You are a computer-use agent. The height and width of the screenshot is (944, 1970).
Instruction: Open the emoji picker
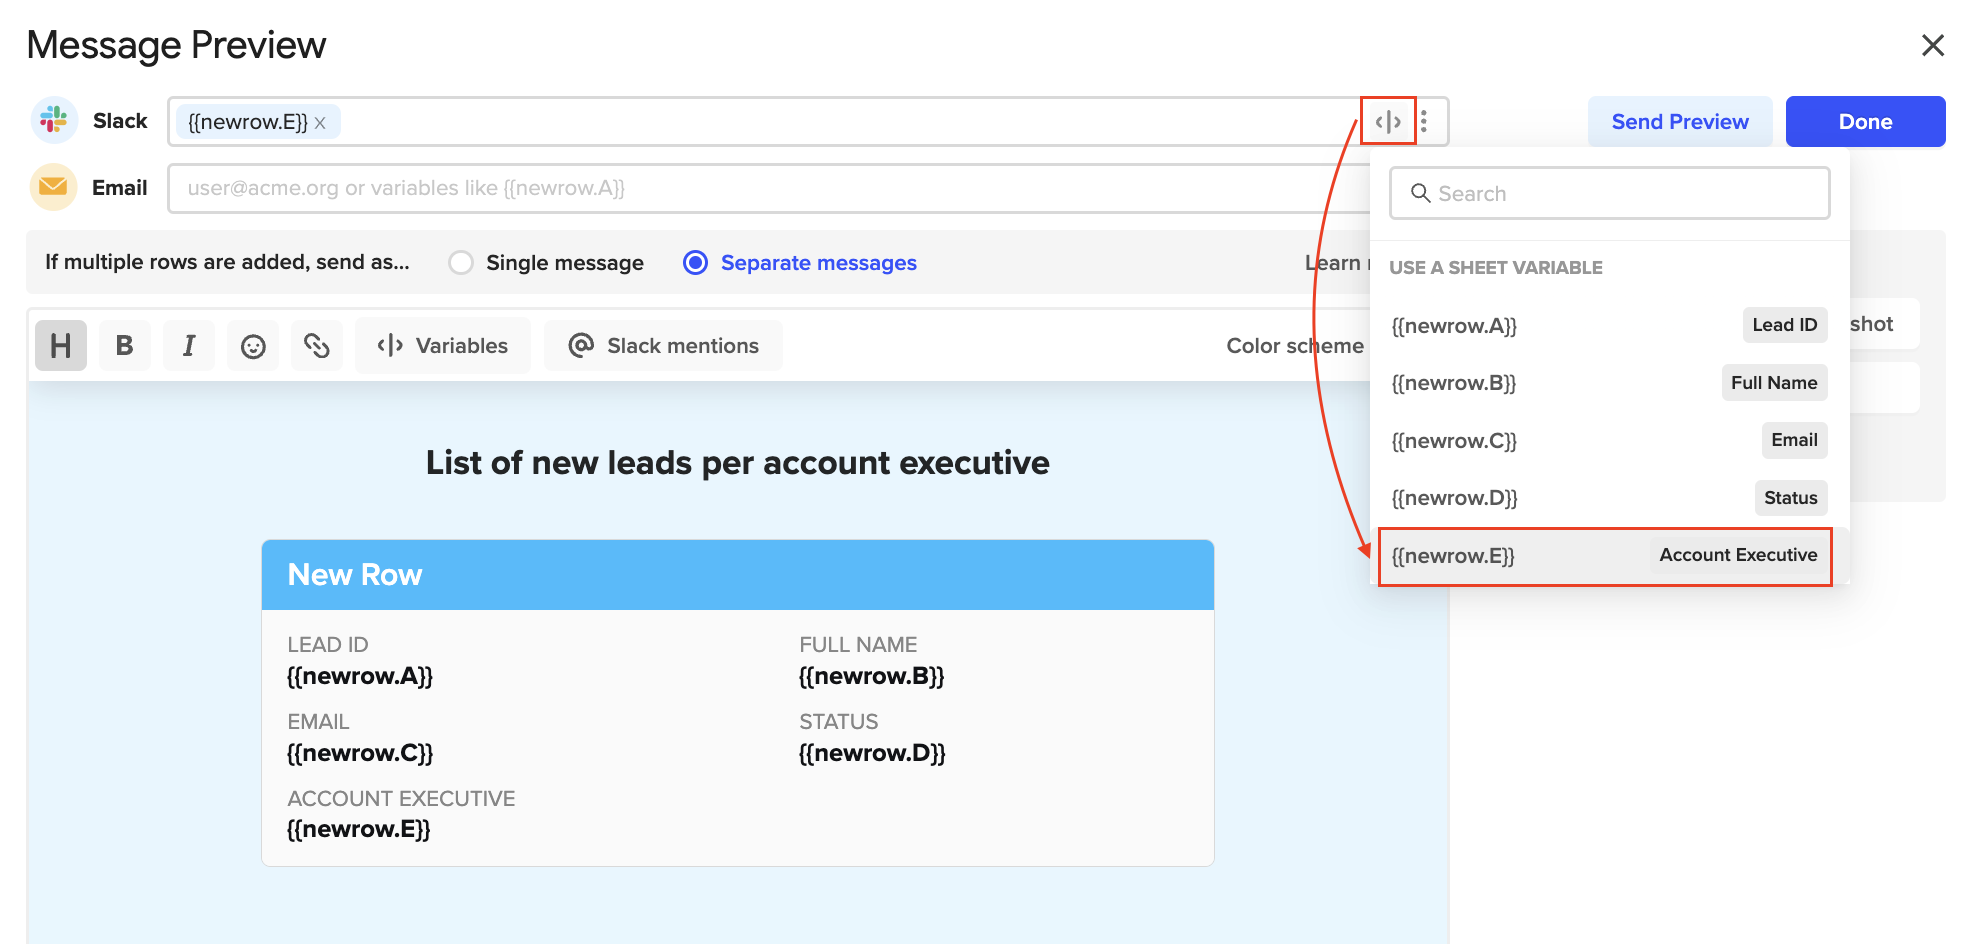pos(253,346)
